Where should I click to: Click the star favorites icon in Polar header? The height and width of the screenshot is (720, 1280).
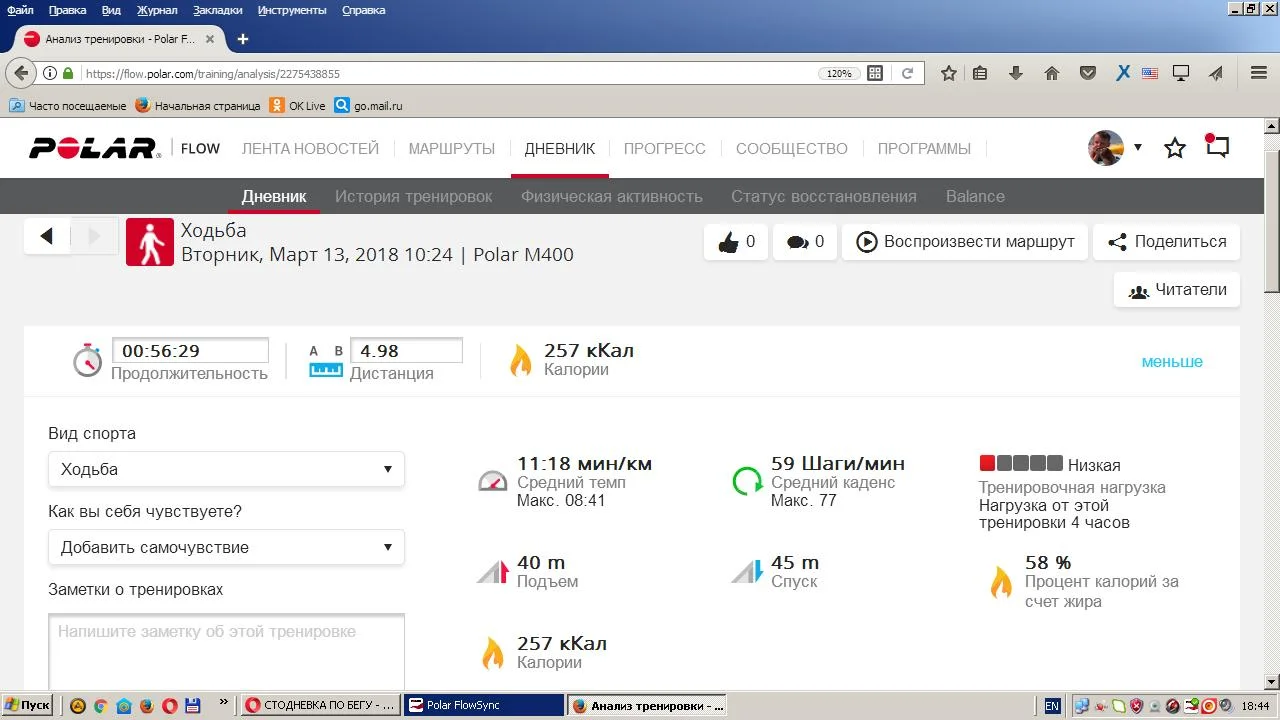1175,148
